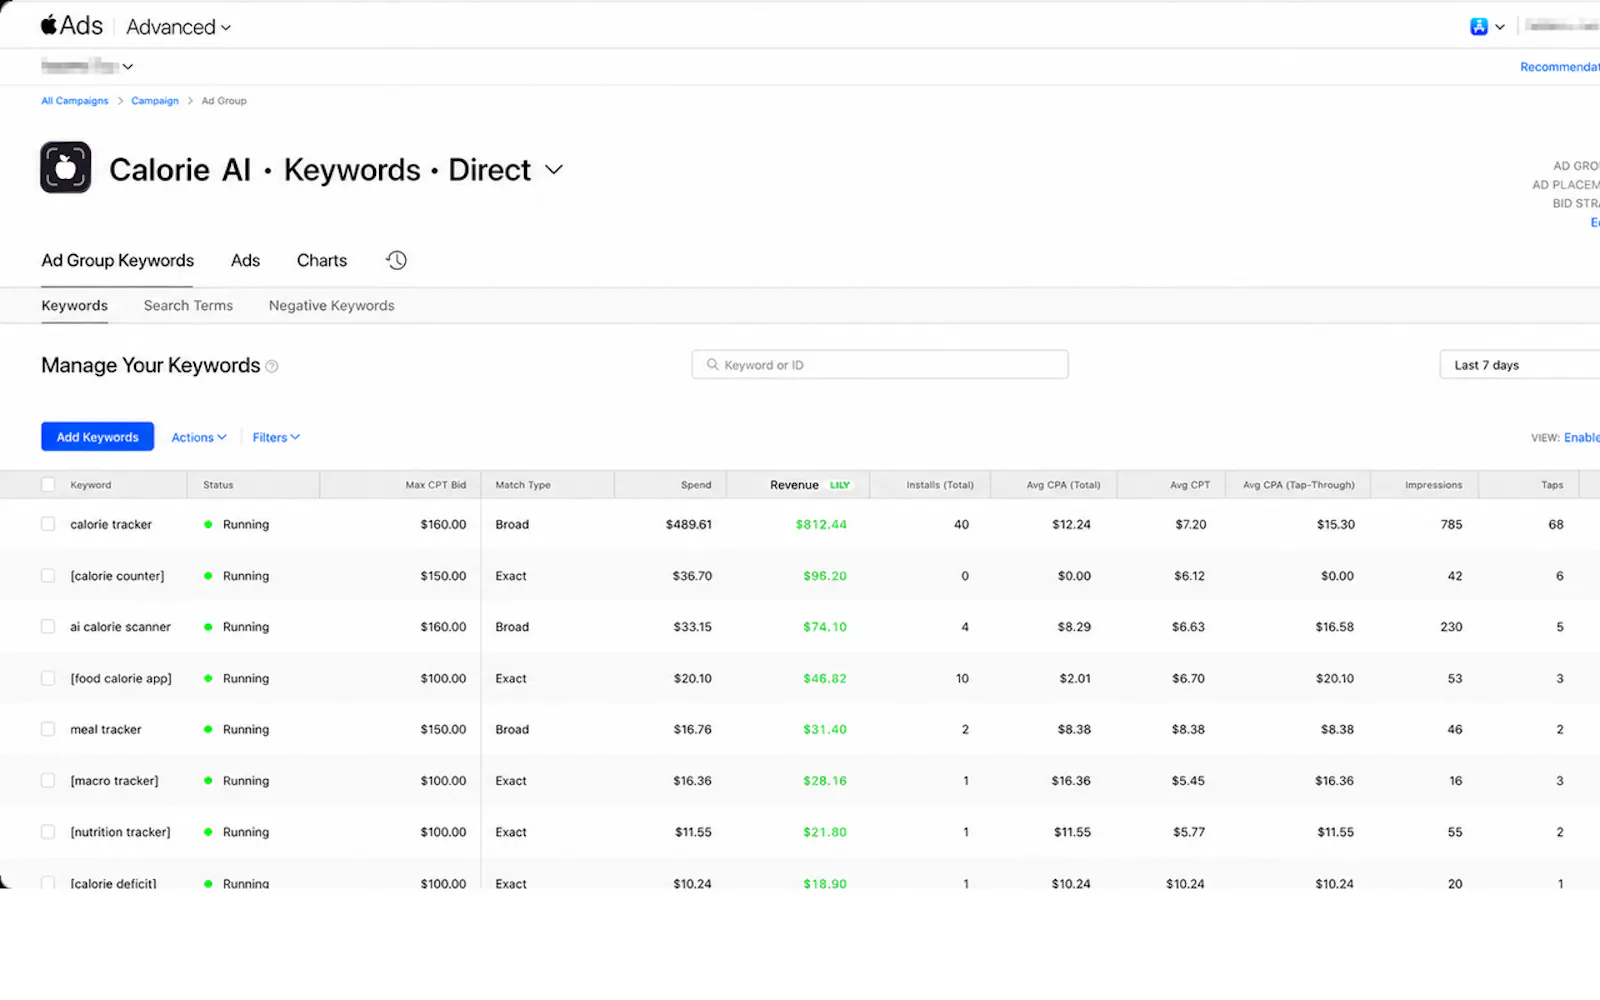Click the $812.44 revenue value
The image size is (1600, 1000).
pos(821,524)
